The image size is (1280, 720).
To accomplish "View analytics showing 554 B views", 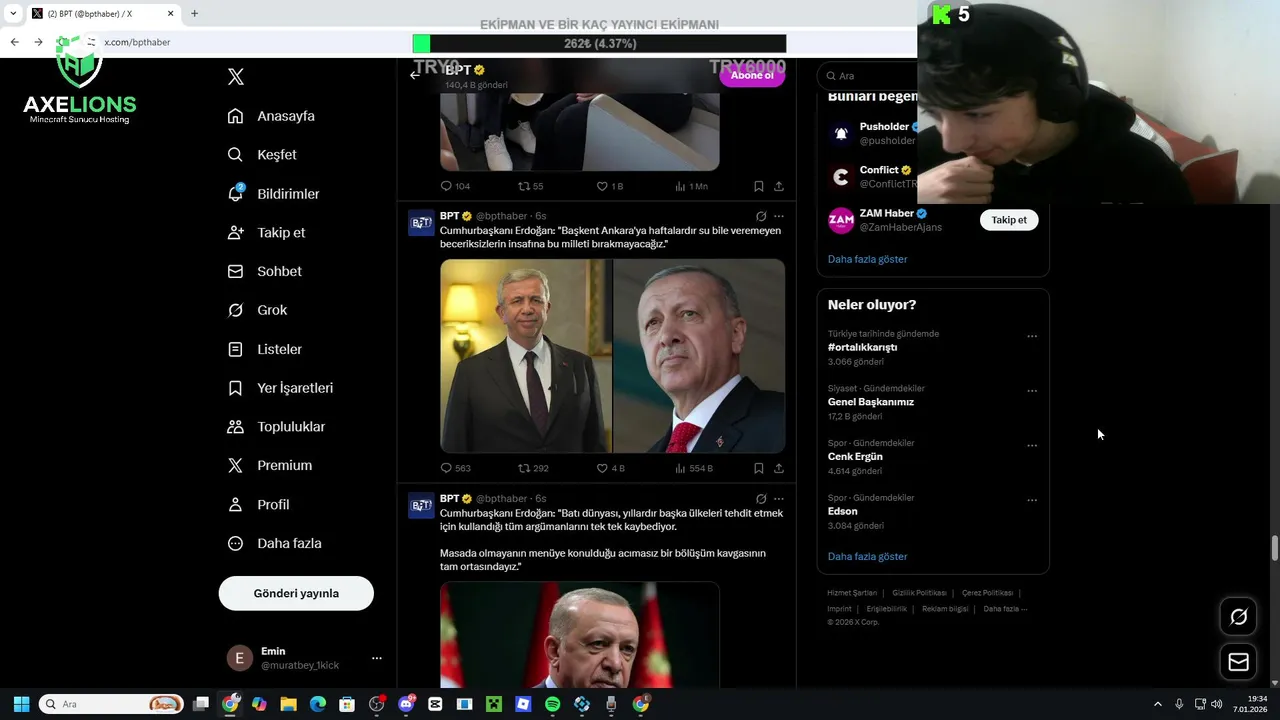I will [680, 468].
